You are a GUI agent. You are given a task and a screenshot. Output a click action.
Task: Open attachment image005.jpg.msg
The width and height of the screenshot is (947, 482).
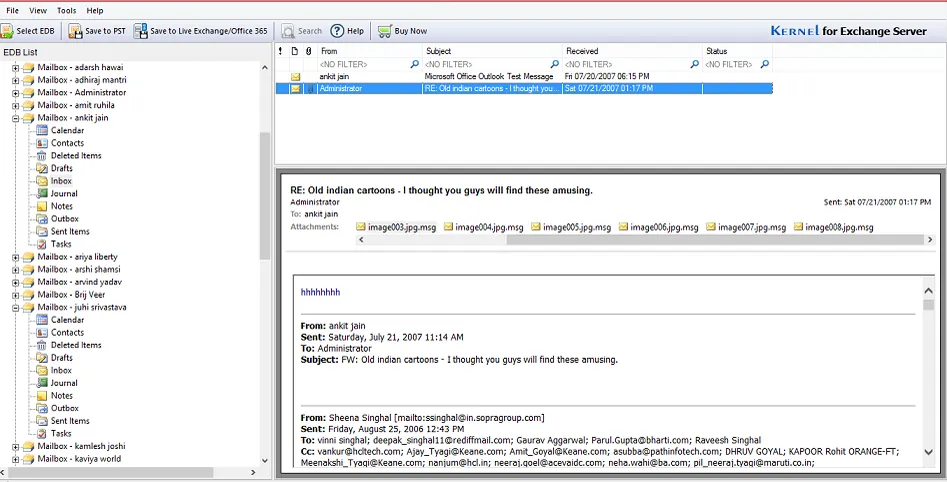pyautogui.click(x=571, y=227)
